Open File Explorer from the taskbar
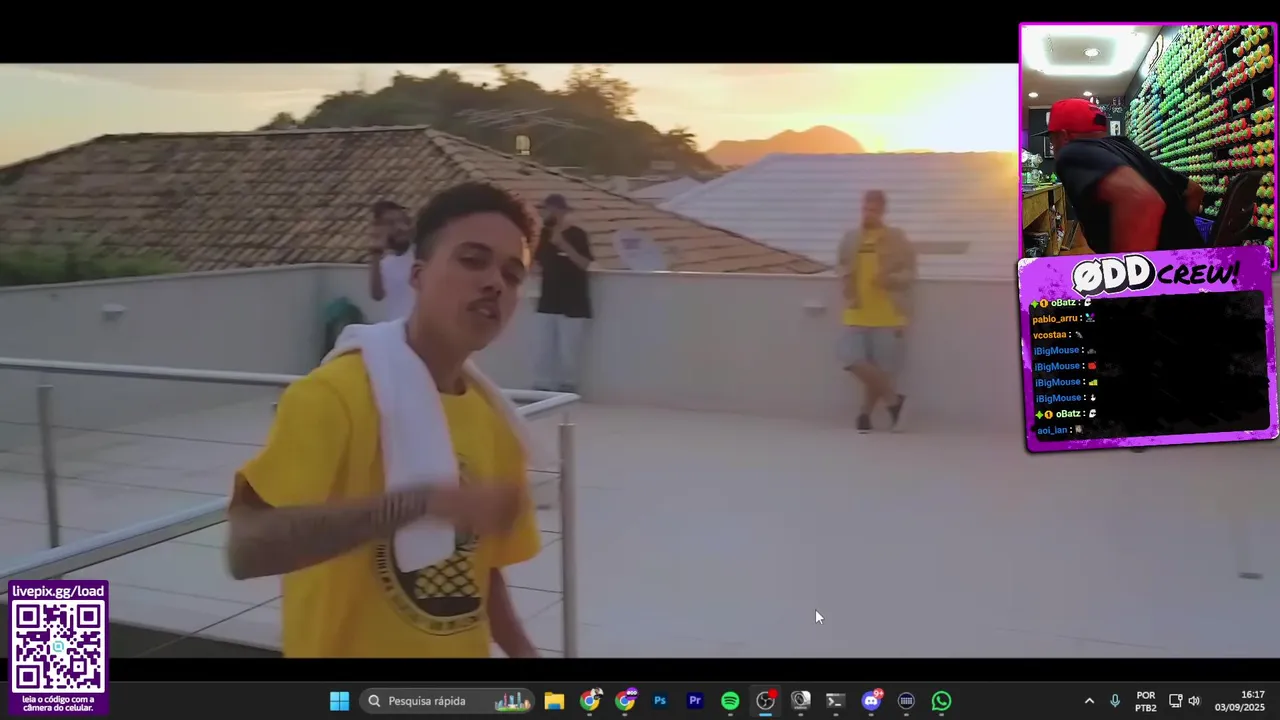 554,701
